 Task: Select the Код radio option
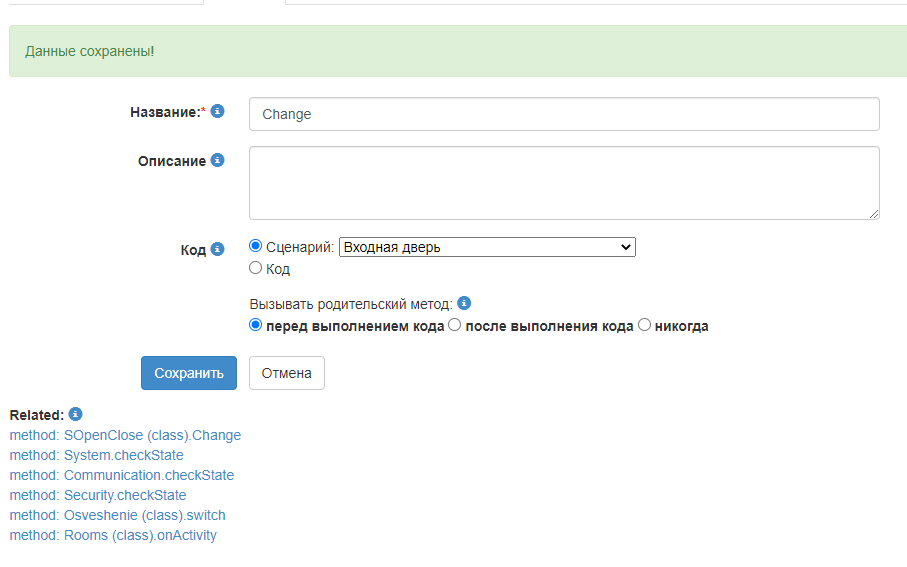pos(255,268)
